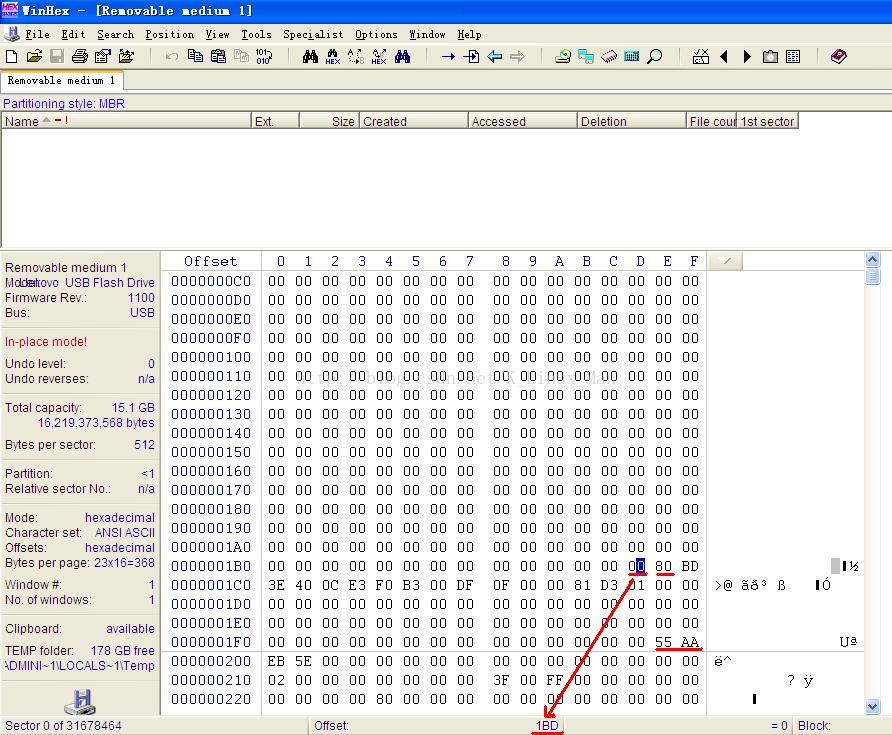
Task: Open the View menu
Action: click(x=217, y=34)
